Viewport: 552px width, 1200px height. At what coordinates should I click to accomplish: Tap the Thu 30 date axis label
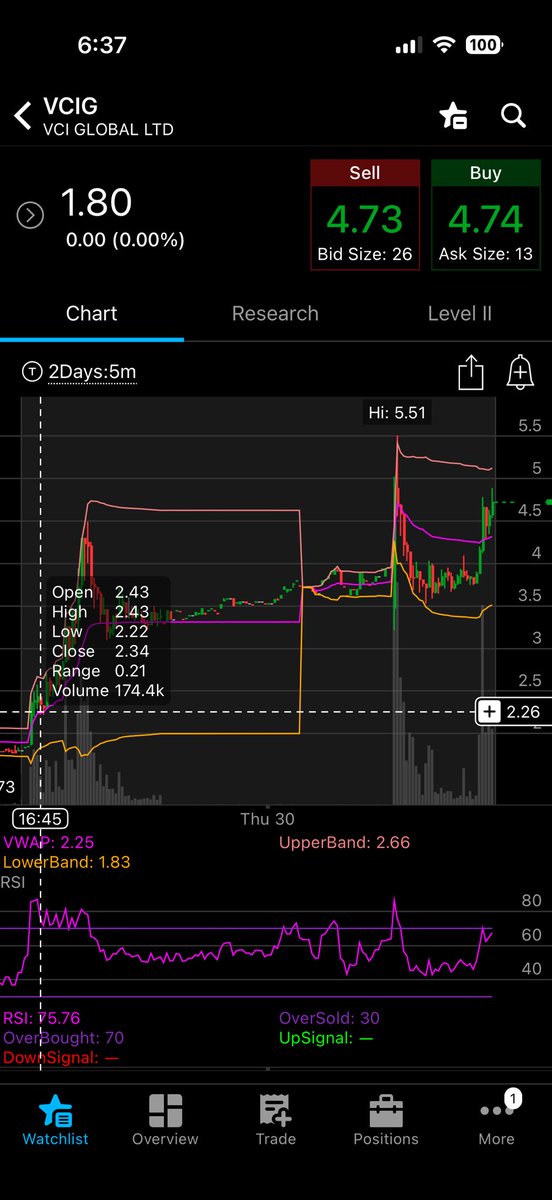click(x=268, y=817)
